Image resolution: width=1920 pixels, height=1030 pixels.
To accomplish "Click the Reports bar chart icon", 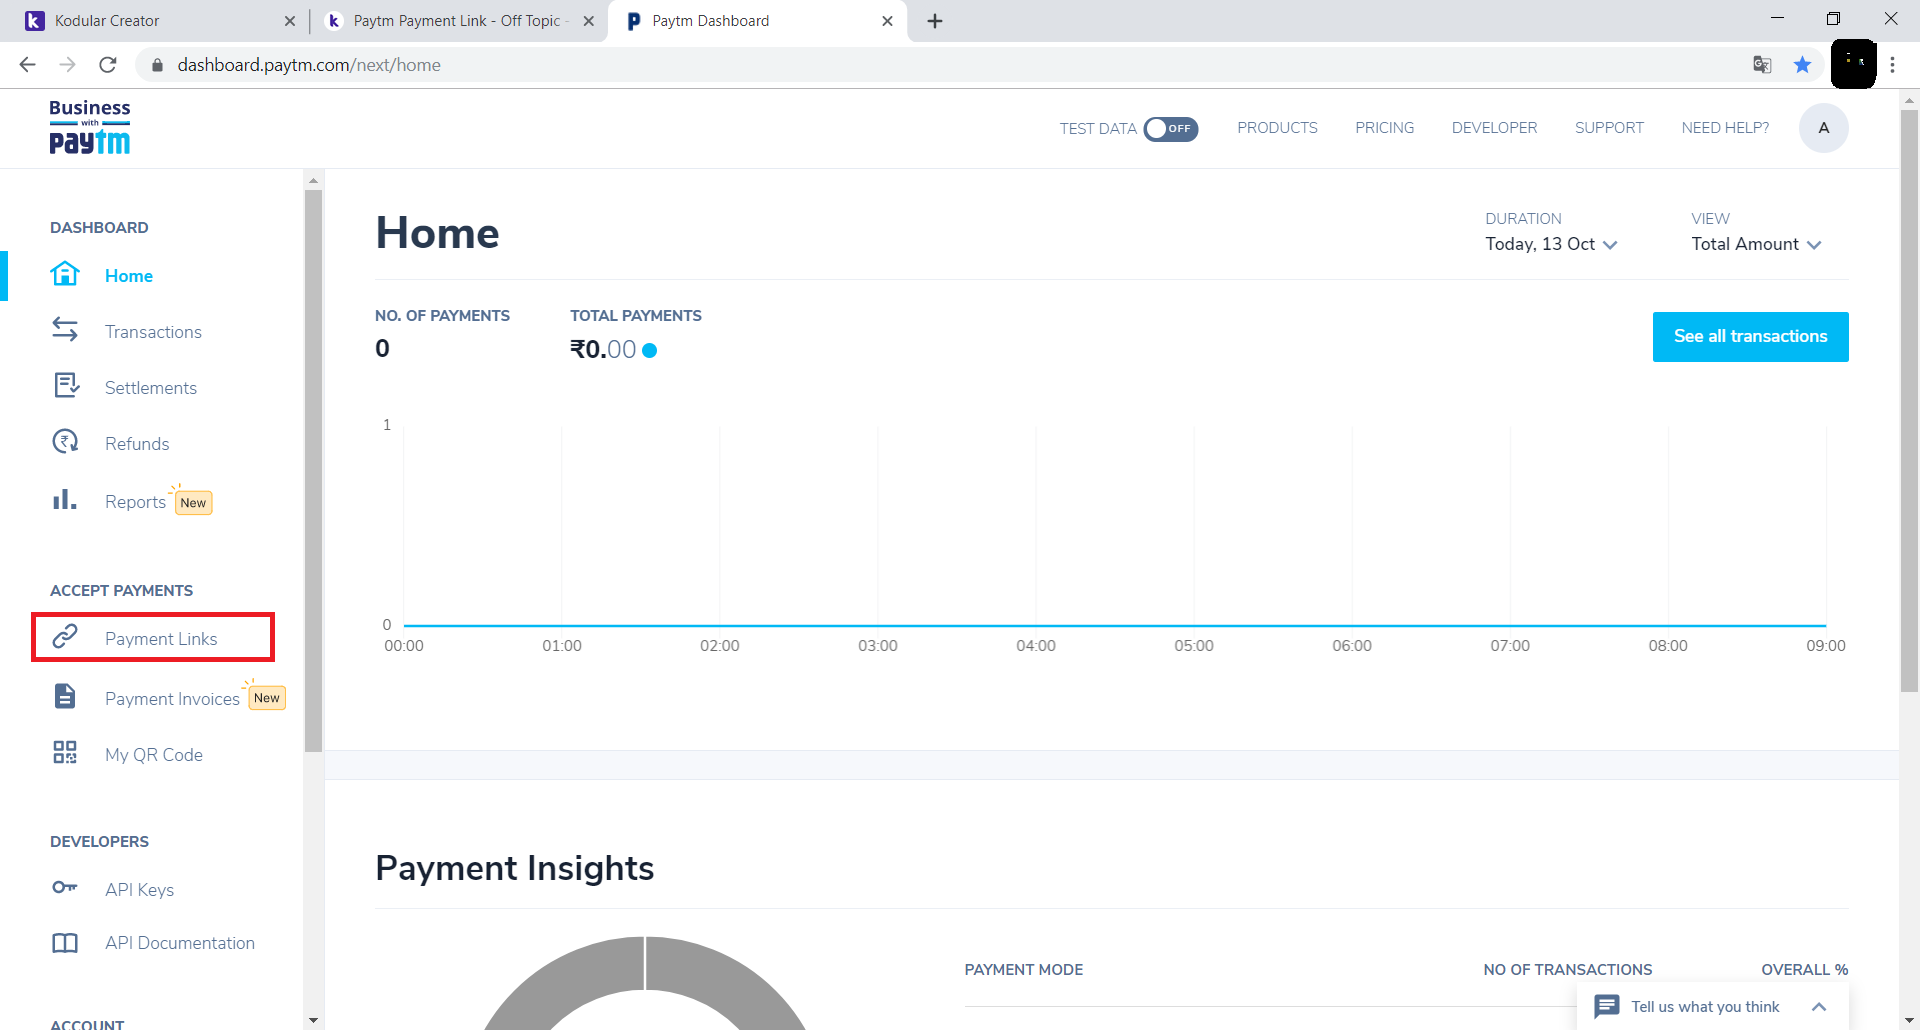I will point(65,500).
